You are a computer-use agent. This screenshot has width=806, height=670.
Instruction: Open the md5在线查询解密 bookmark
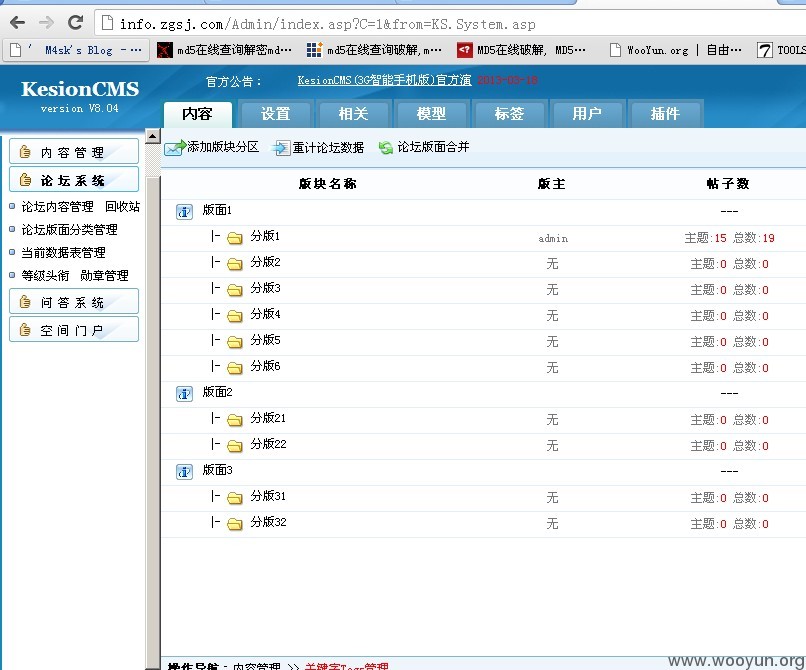[x=224, y=50]
